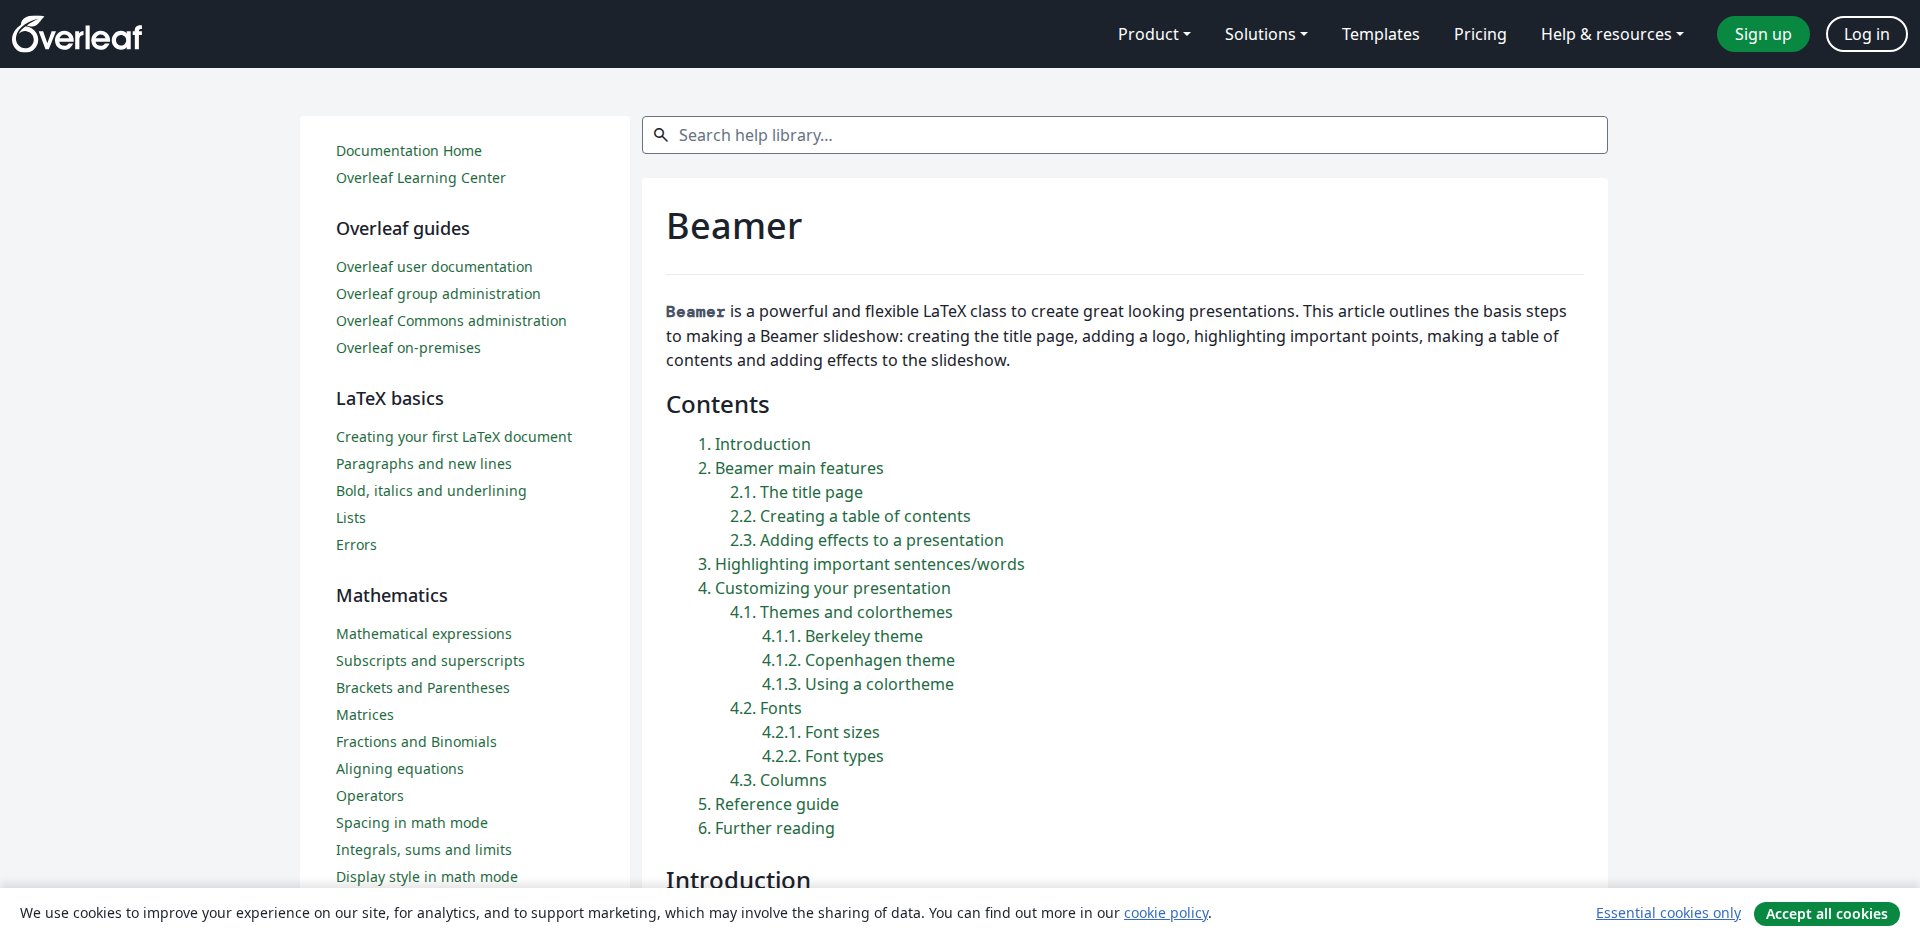Screen dimensions: 1920x938
Task: Jump to 1. Introduction section
Action: [754, 444]
